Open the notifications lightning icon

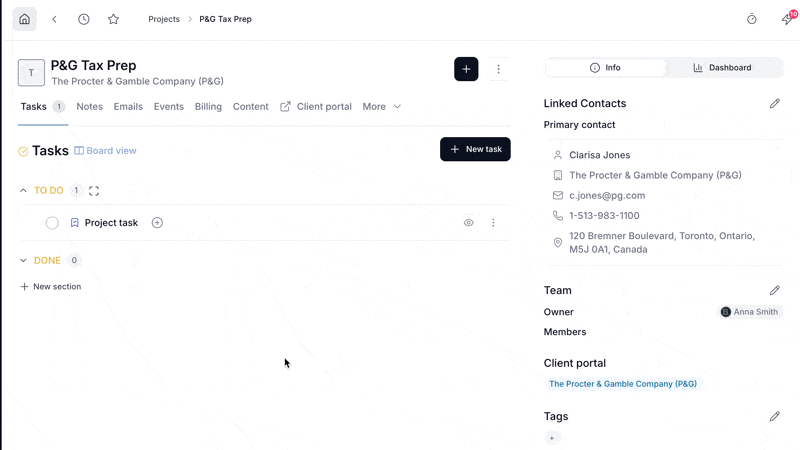point(788,19)
